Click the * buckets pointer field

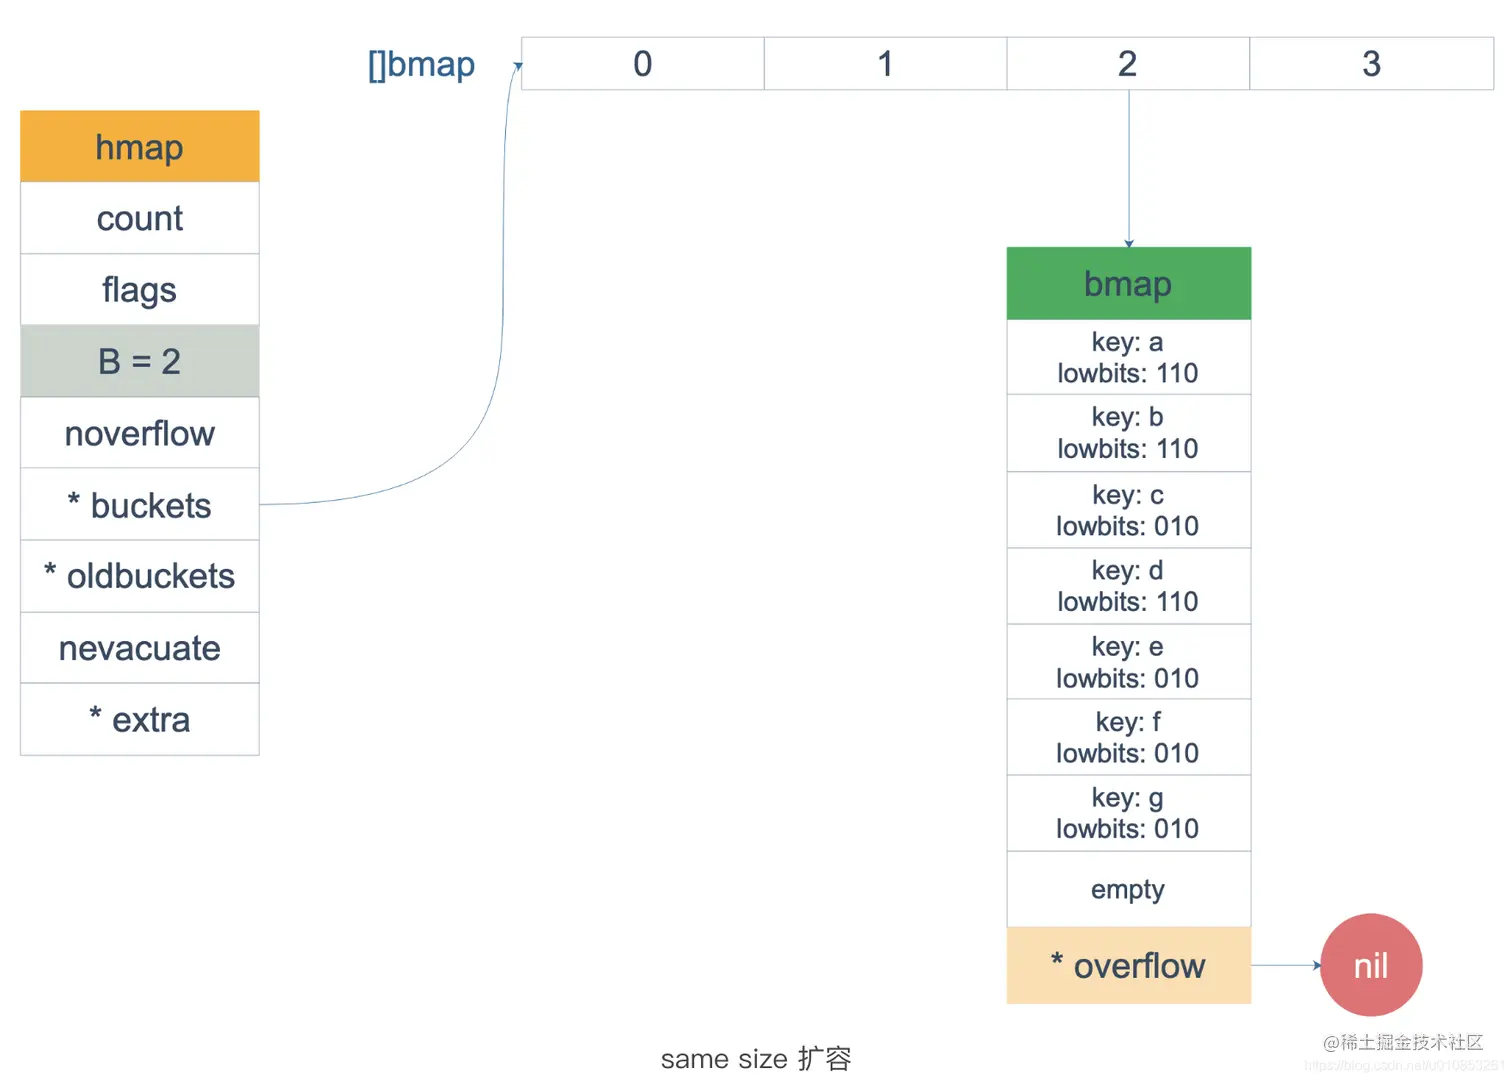140,505
